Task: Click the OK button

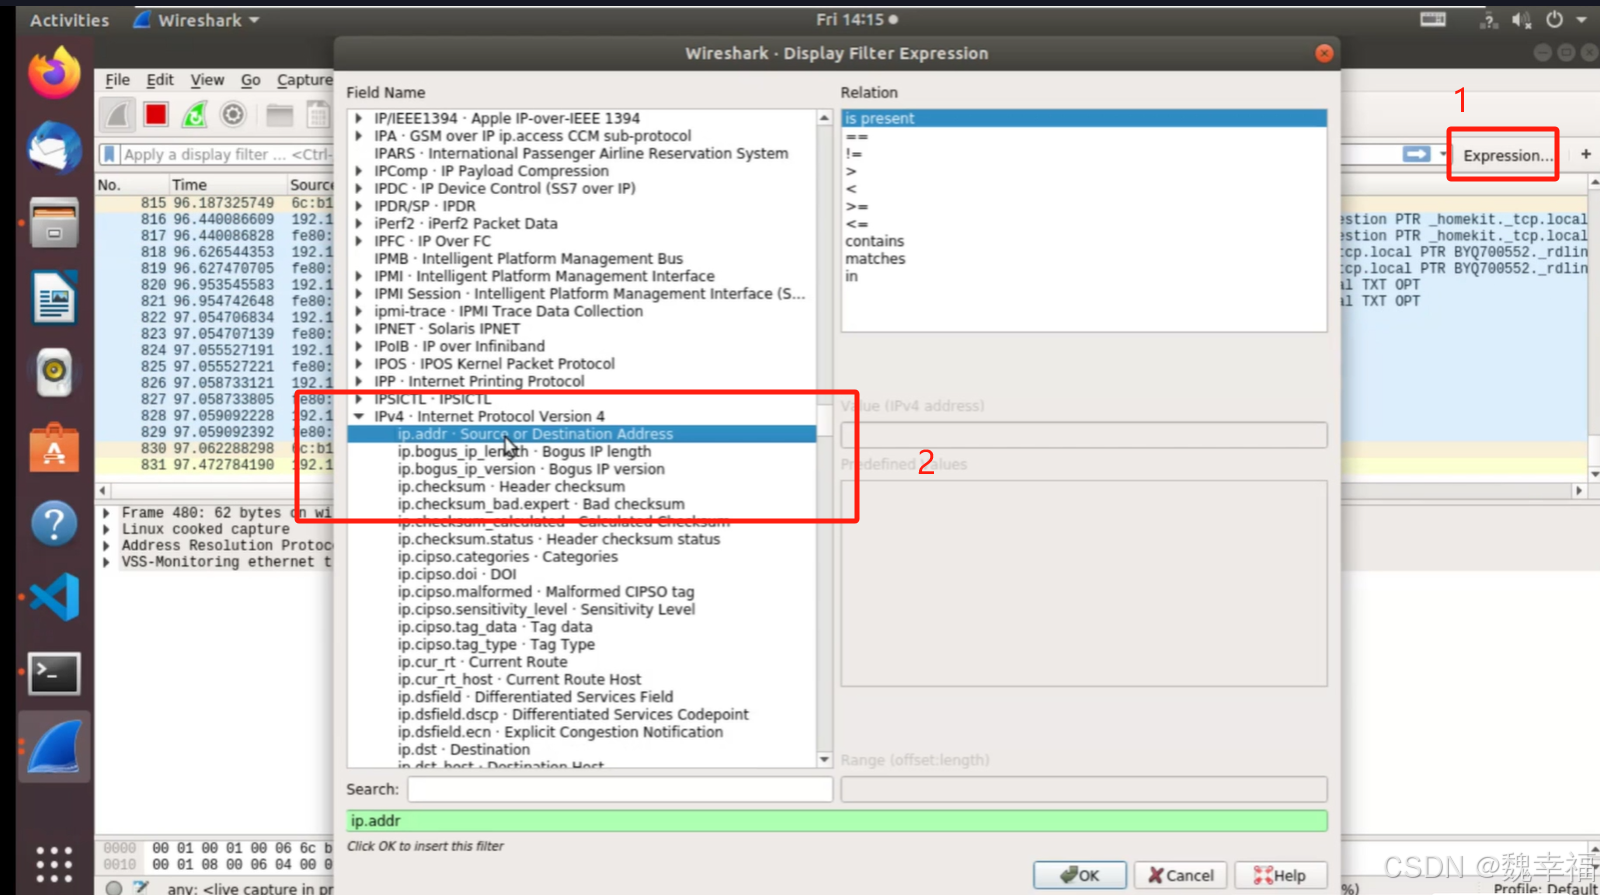Action: click(1080, 875)
